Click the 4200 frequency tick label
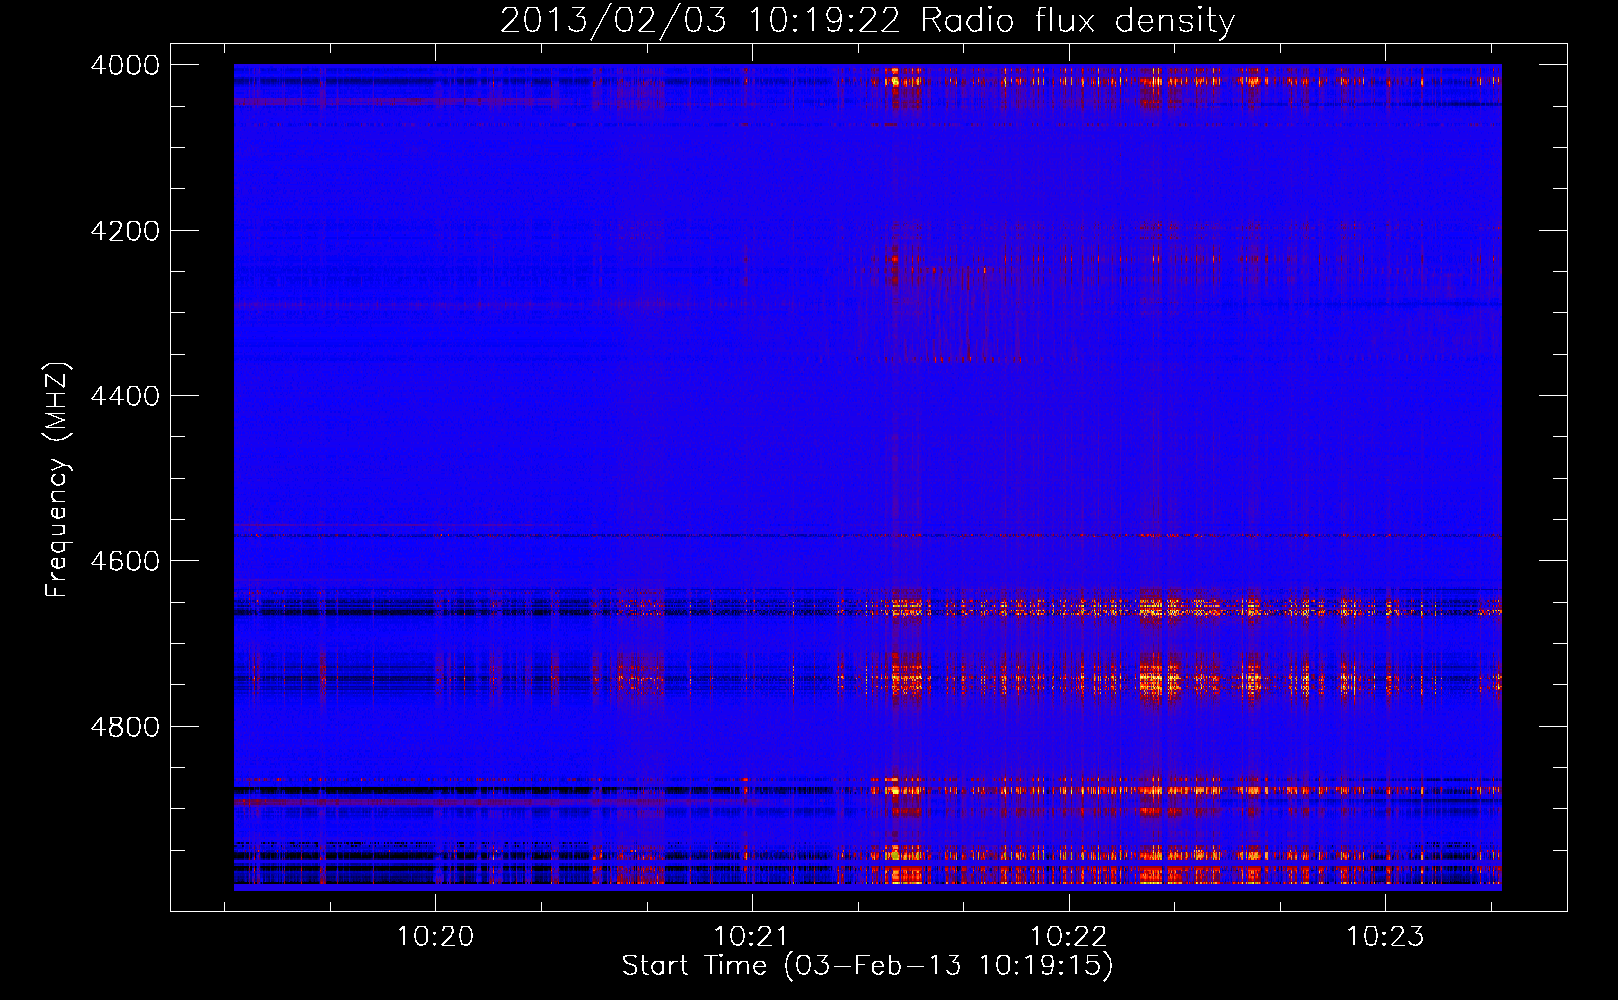The width and height of the screenshot is (1618, 1000). click(125, 231)
